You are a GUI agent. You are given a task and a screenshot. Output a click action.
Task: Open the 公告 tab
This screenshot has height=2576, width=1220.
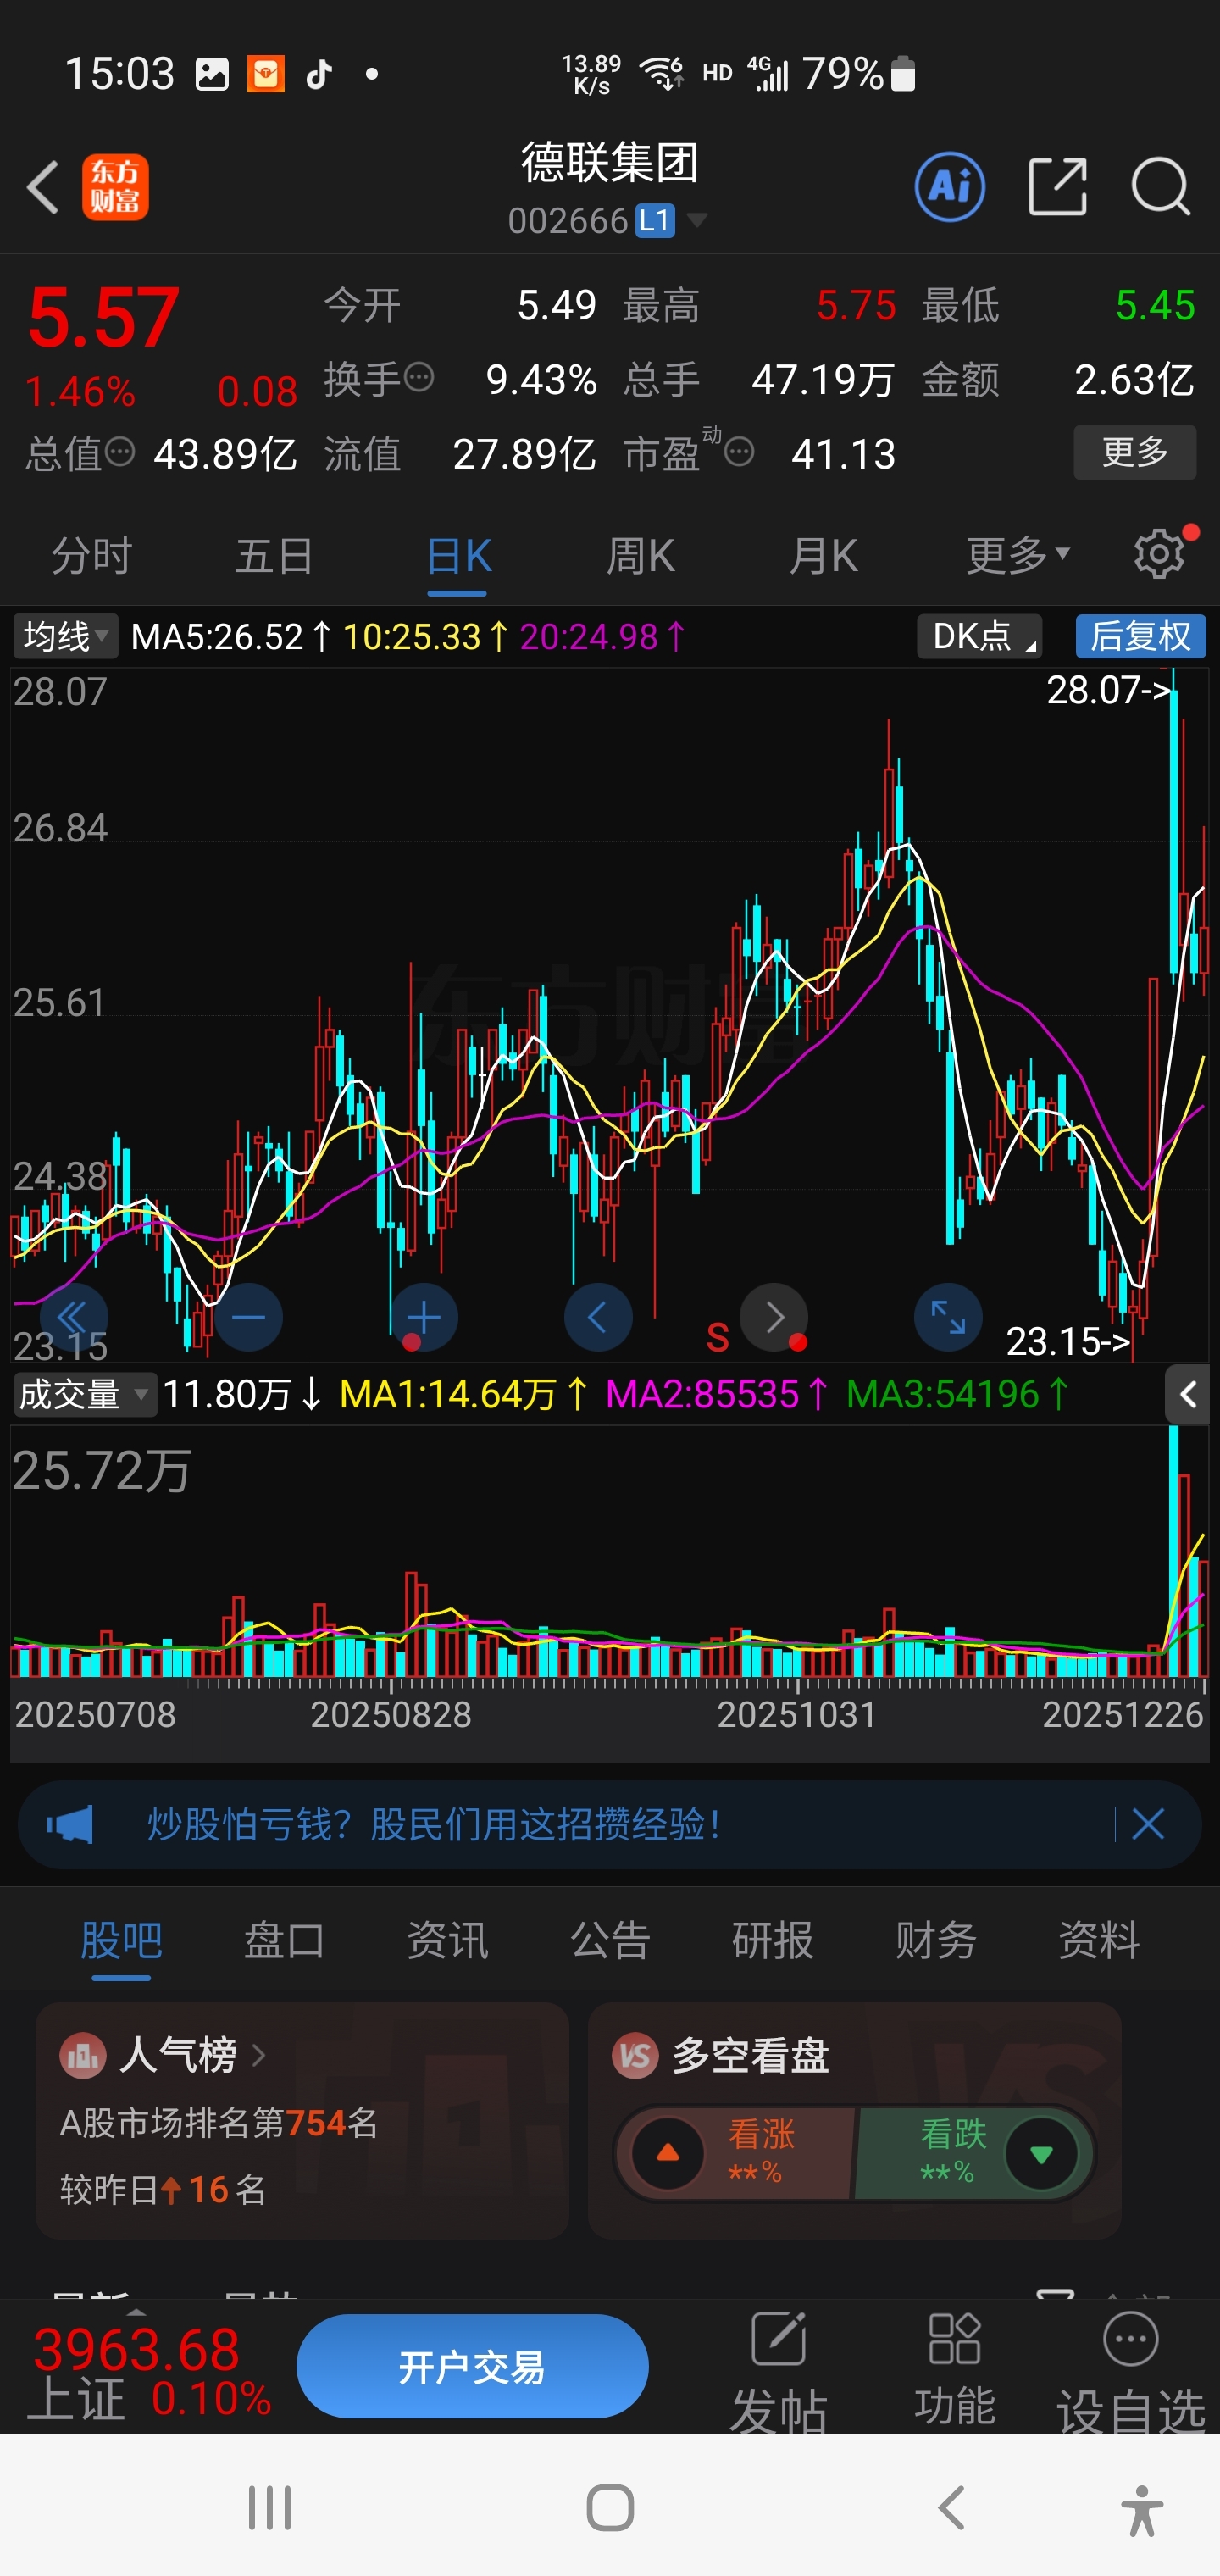(610, 1940)
